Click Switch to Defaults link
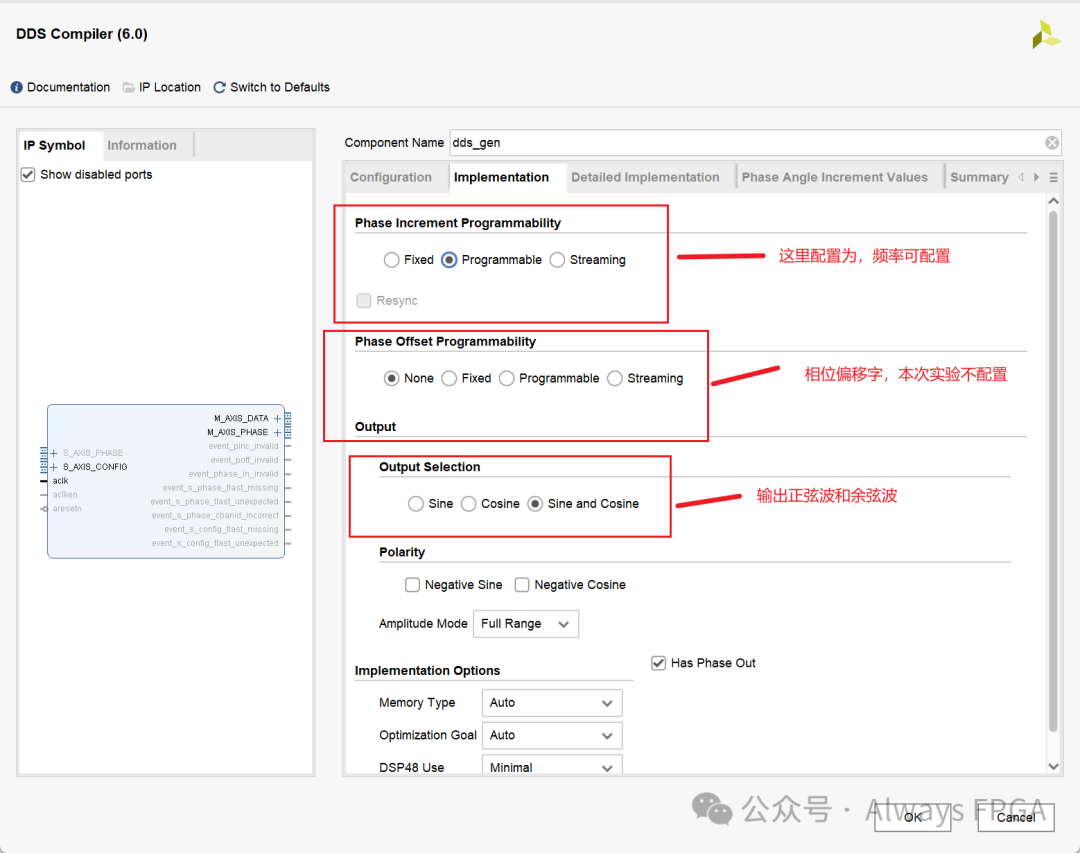The width and height of the screenshot is (1080, 853). pyautogui.click(x=280, y=88)
